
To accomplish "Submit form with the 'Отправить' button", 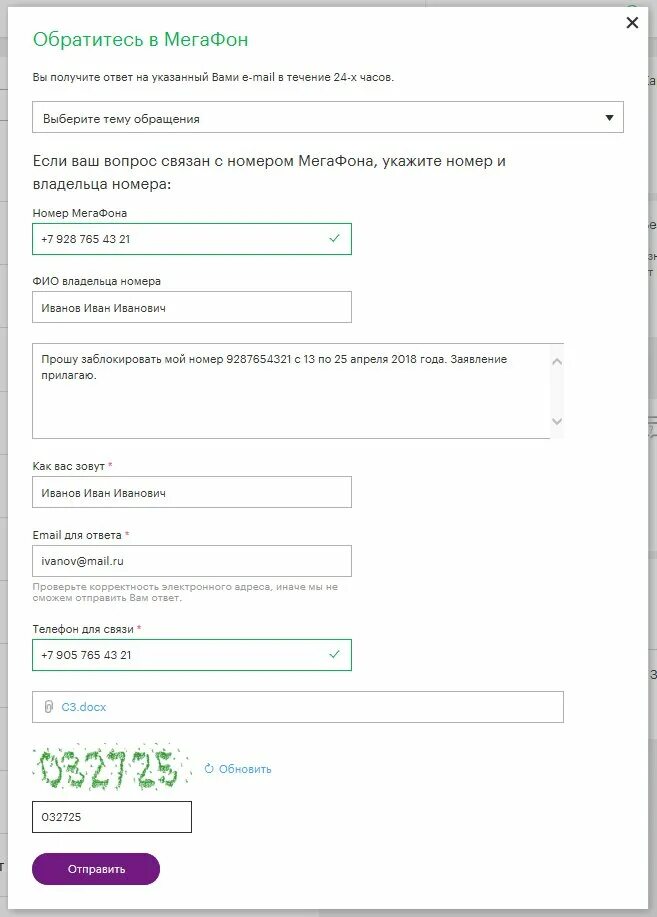I will tap(96, 869).
